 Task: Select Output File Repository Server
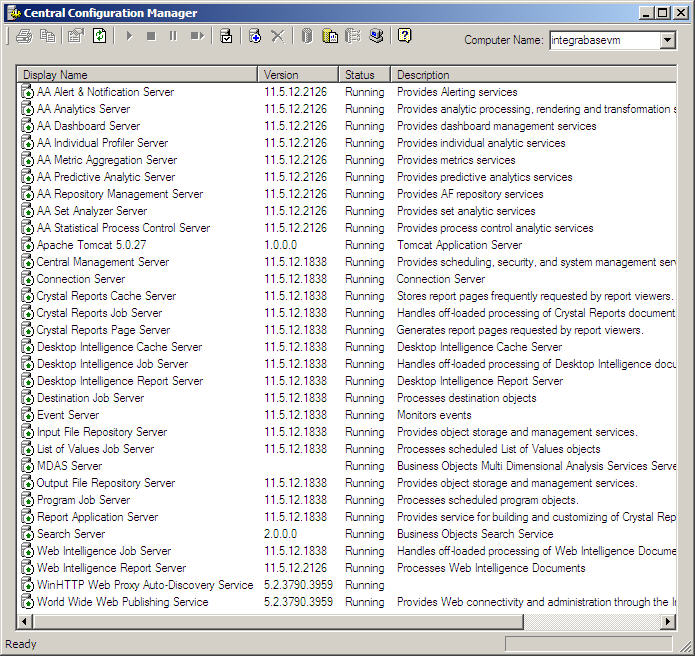pos(106,483)
